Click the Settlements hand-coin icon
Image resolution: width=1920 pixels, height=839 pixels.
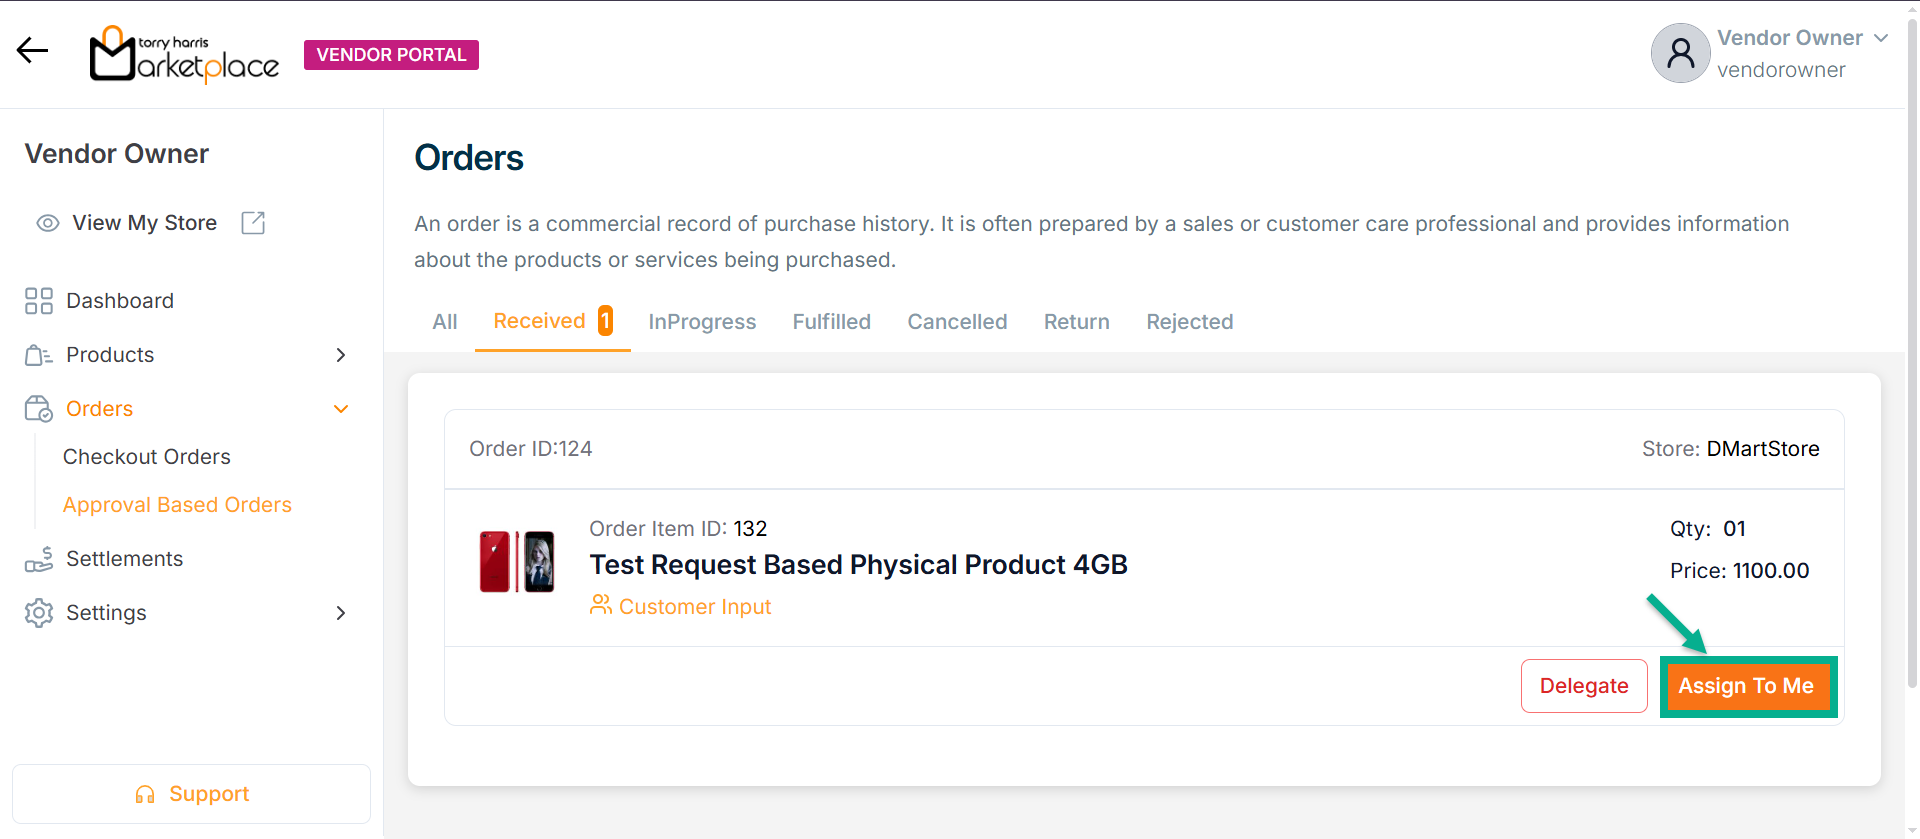(x=39, y=559)
